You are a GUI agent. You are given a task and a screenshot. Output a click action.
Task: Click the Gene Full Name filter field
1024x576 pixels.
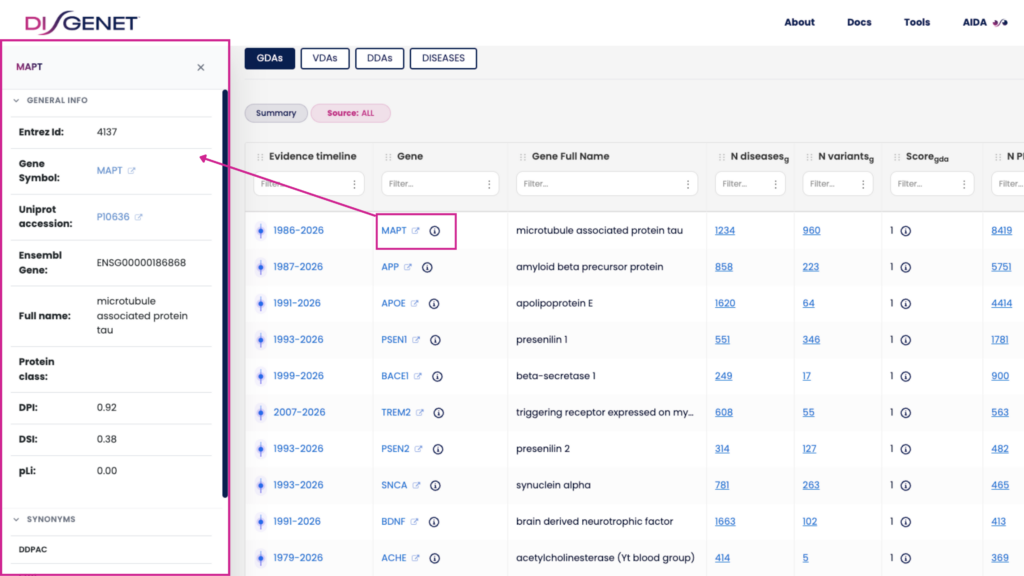click(598, 184)
